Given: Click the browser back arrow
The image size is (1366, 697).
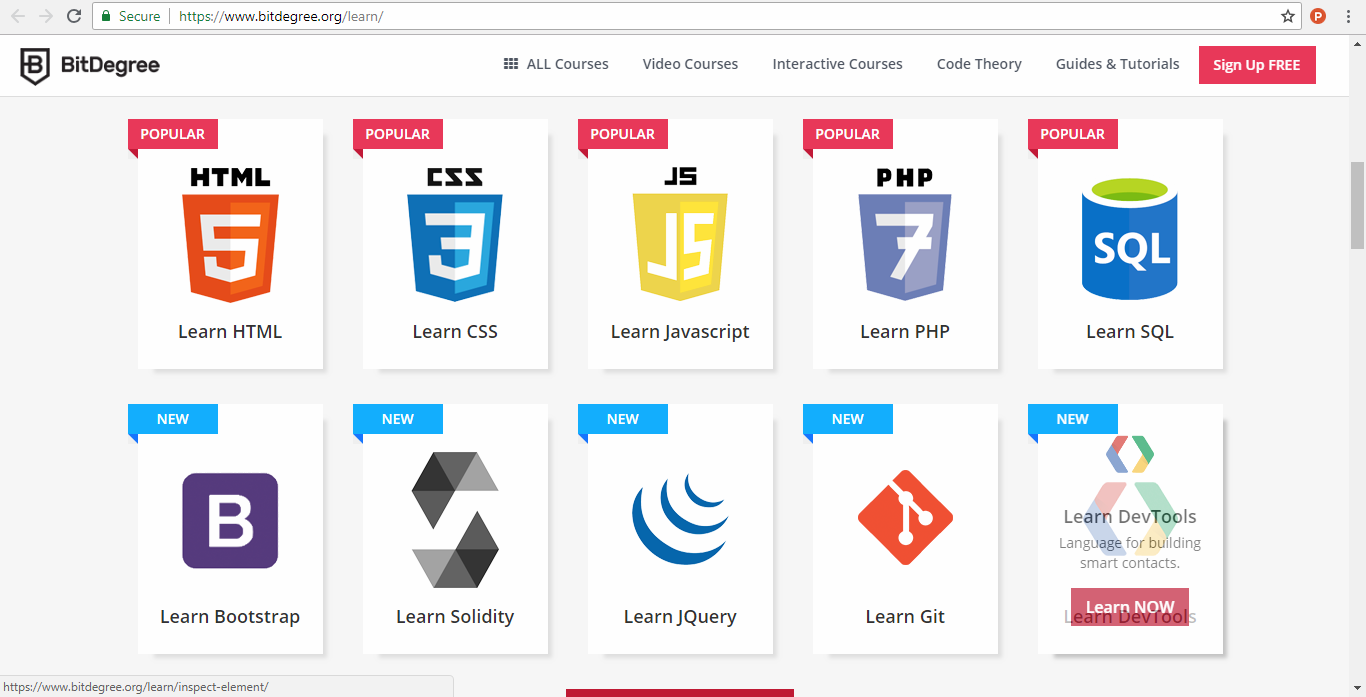Looking at the screenshot, I should pos(17,16).
